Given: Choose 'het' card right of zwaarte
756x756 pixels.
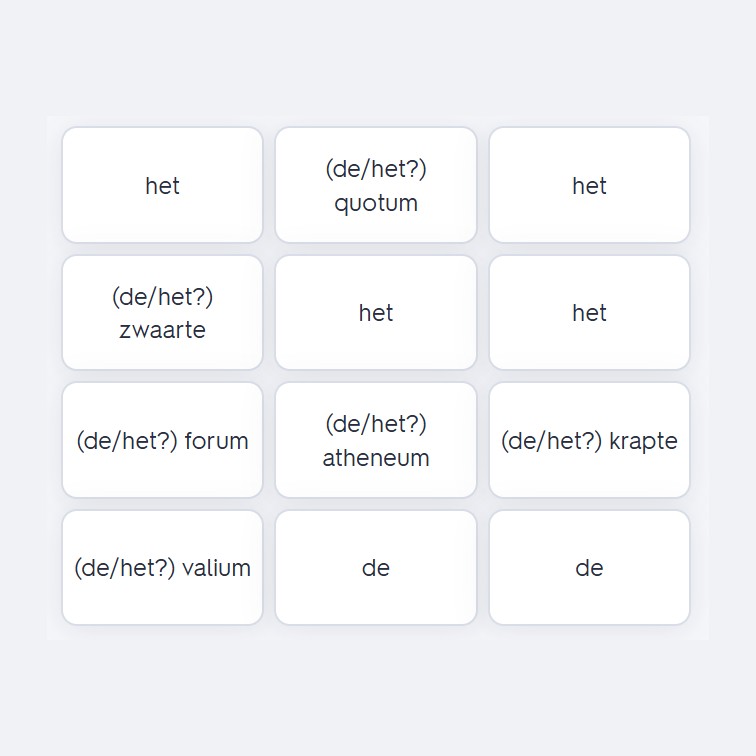Looking at the screenshot, I should coord(376,312).
